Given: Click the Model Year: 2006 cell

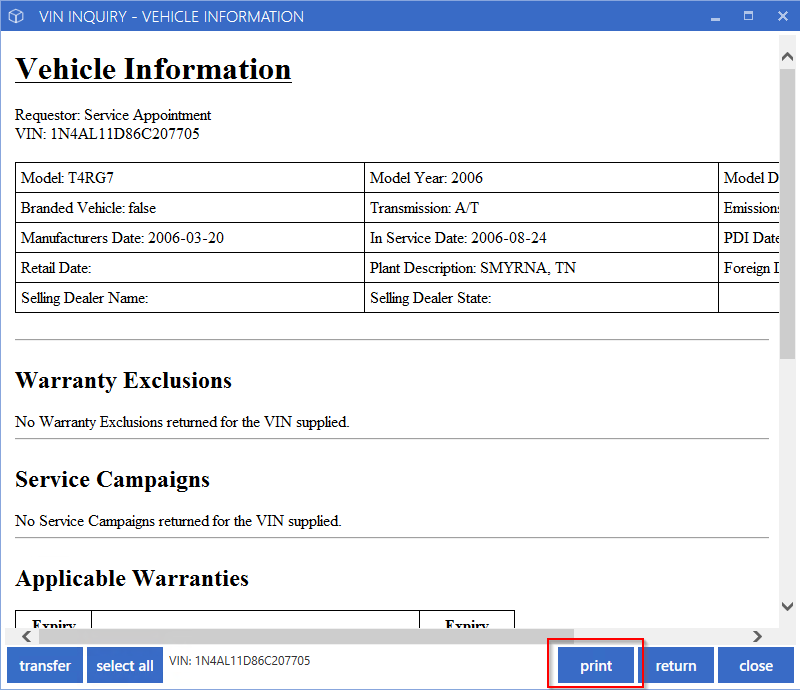Looking at the screenshot, I should click(x=541, y=178).
